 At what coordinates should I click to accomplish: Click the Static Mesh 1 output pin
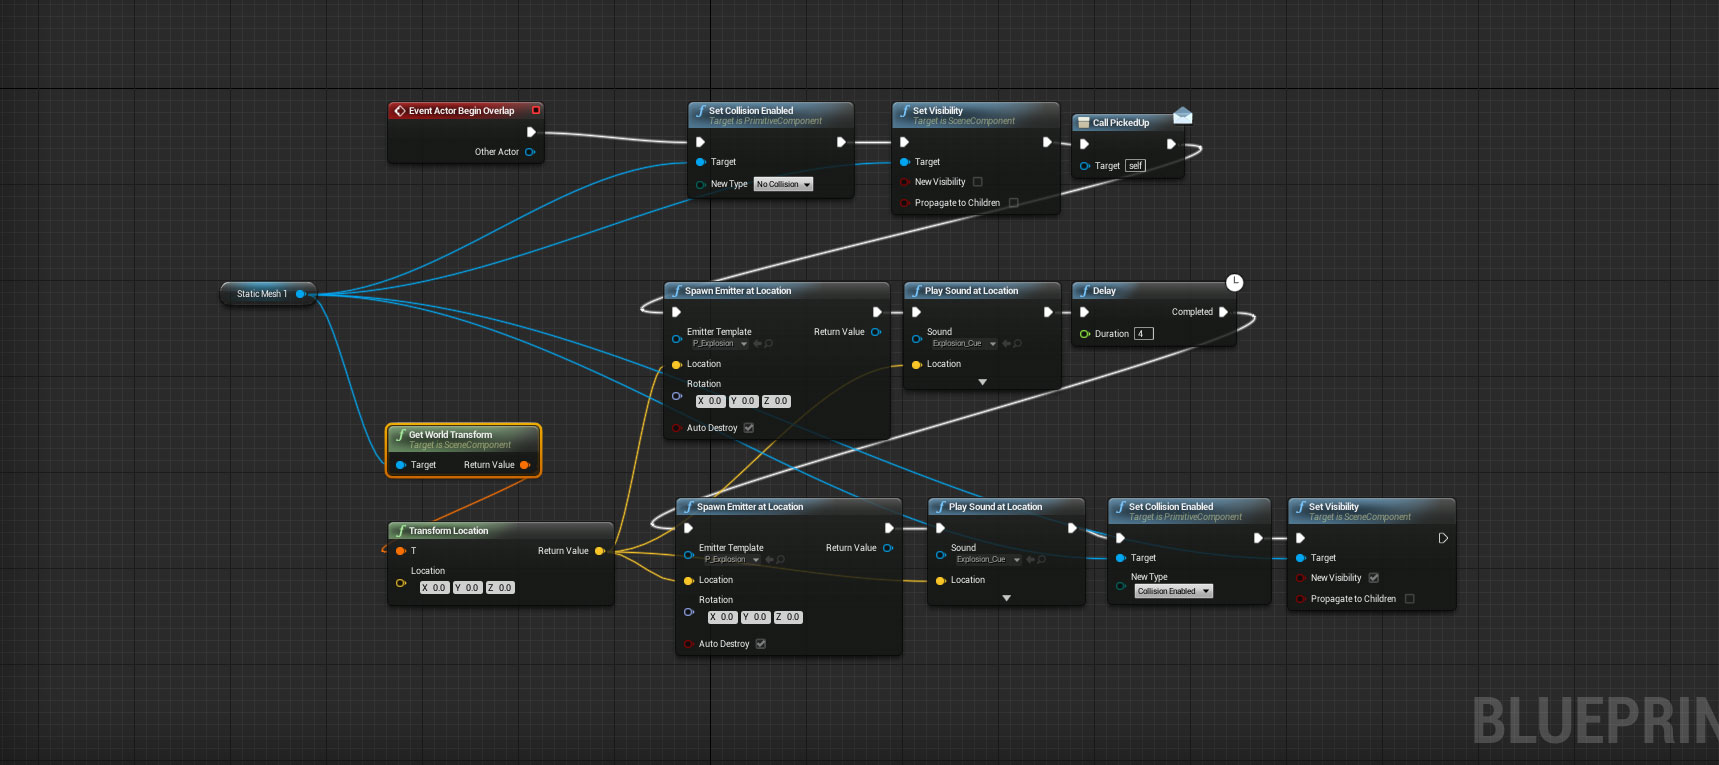click(300, 294)
